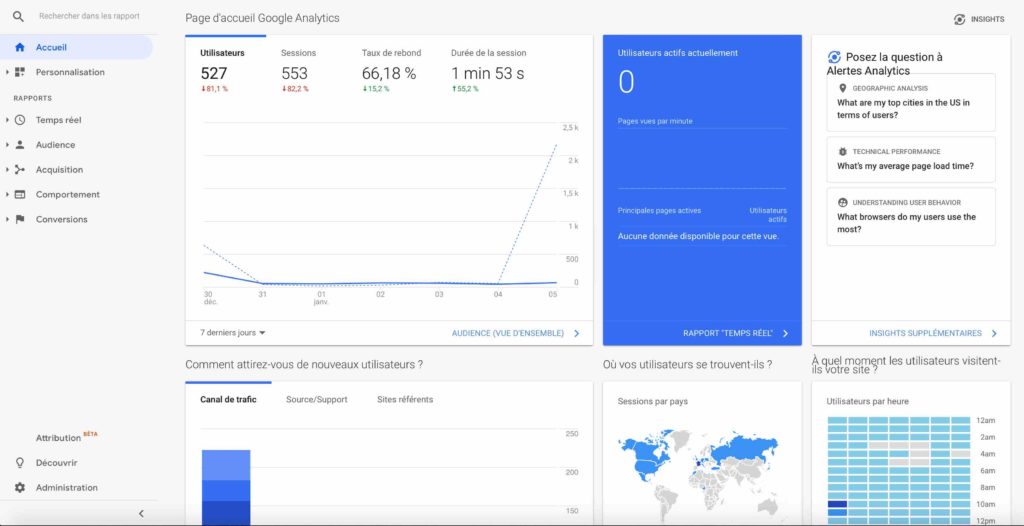Open Insights supplémentaires link

point(933,333)
